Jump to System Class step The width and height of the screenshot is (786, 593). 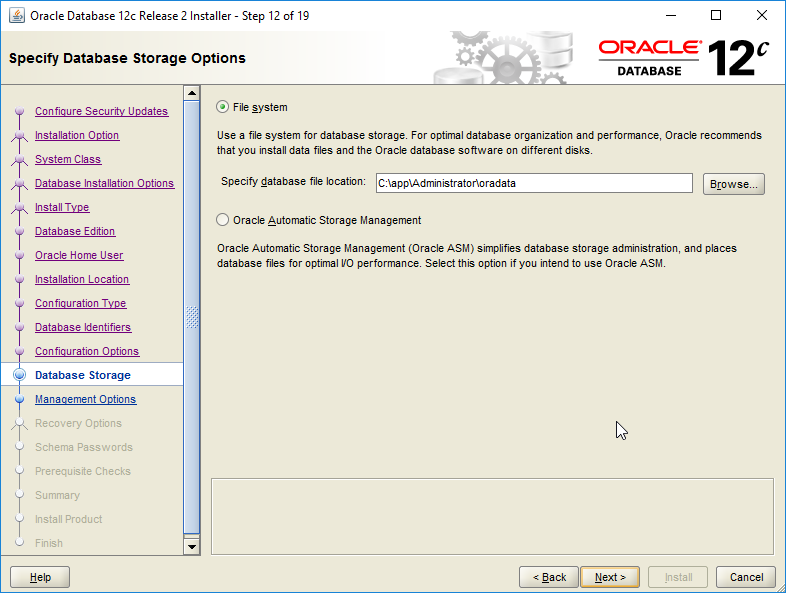coord(68,159)
